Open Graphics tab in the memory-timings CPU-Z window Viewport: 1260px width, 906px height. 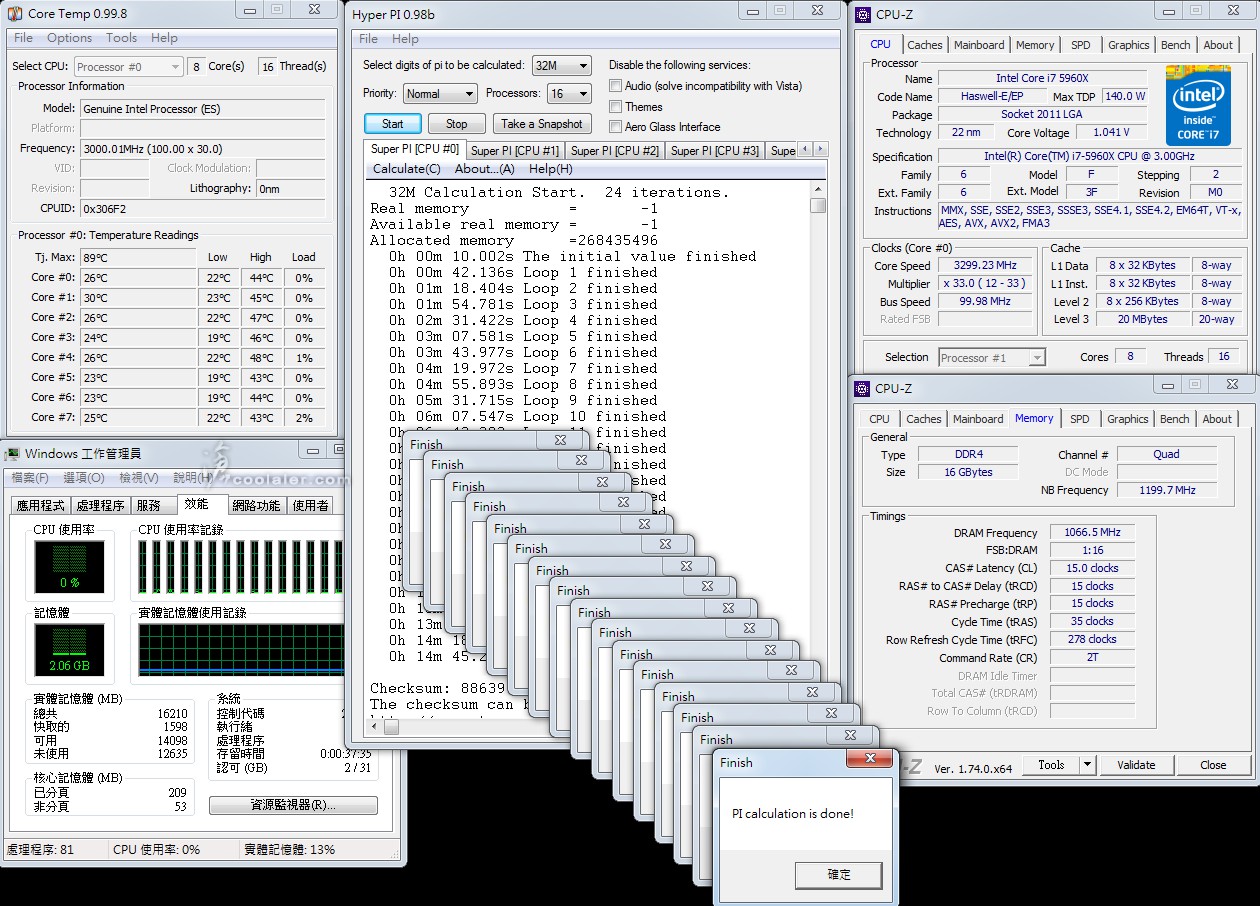[x=1128, y=419]
